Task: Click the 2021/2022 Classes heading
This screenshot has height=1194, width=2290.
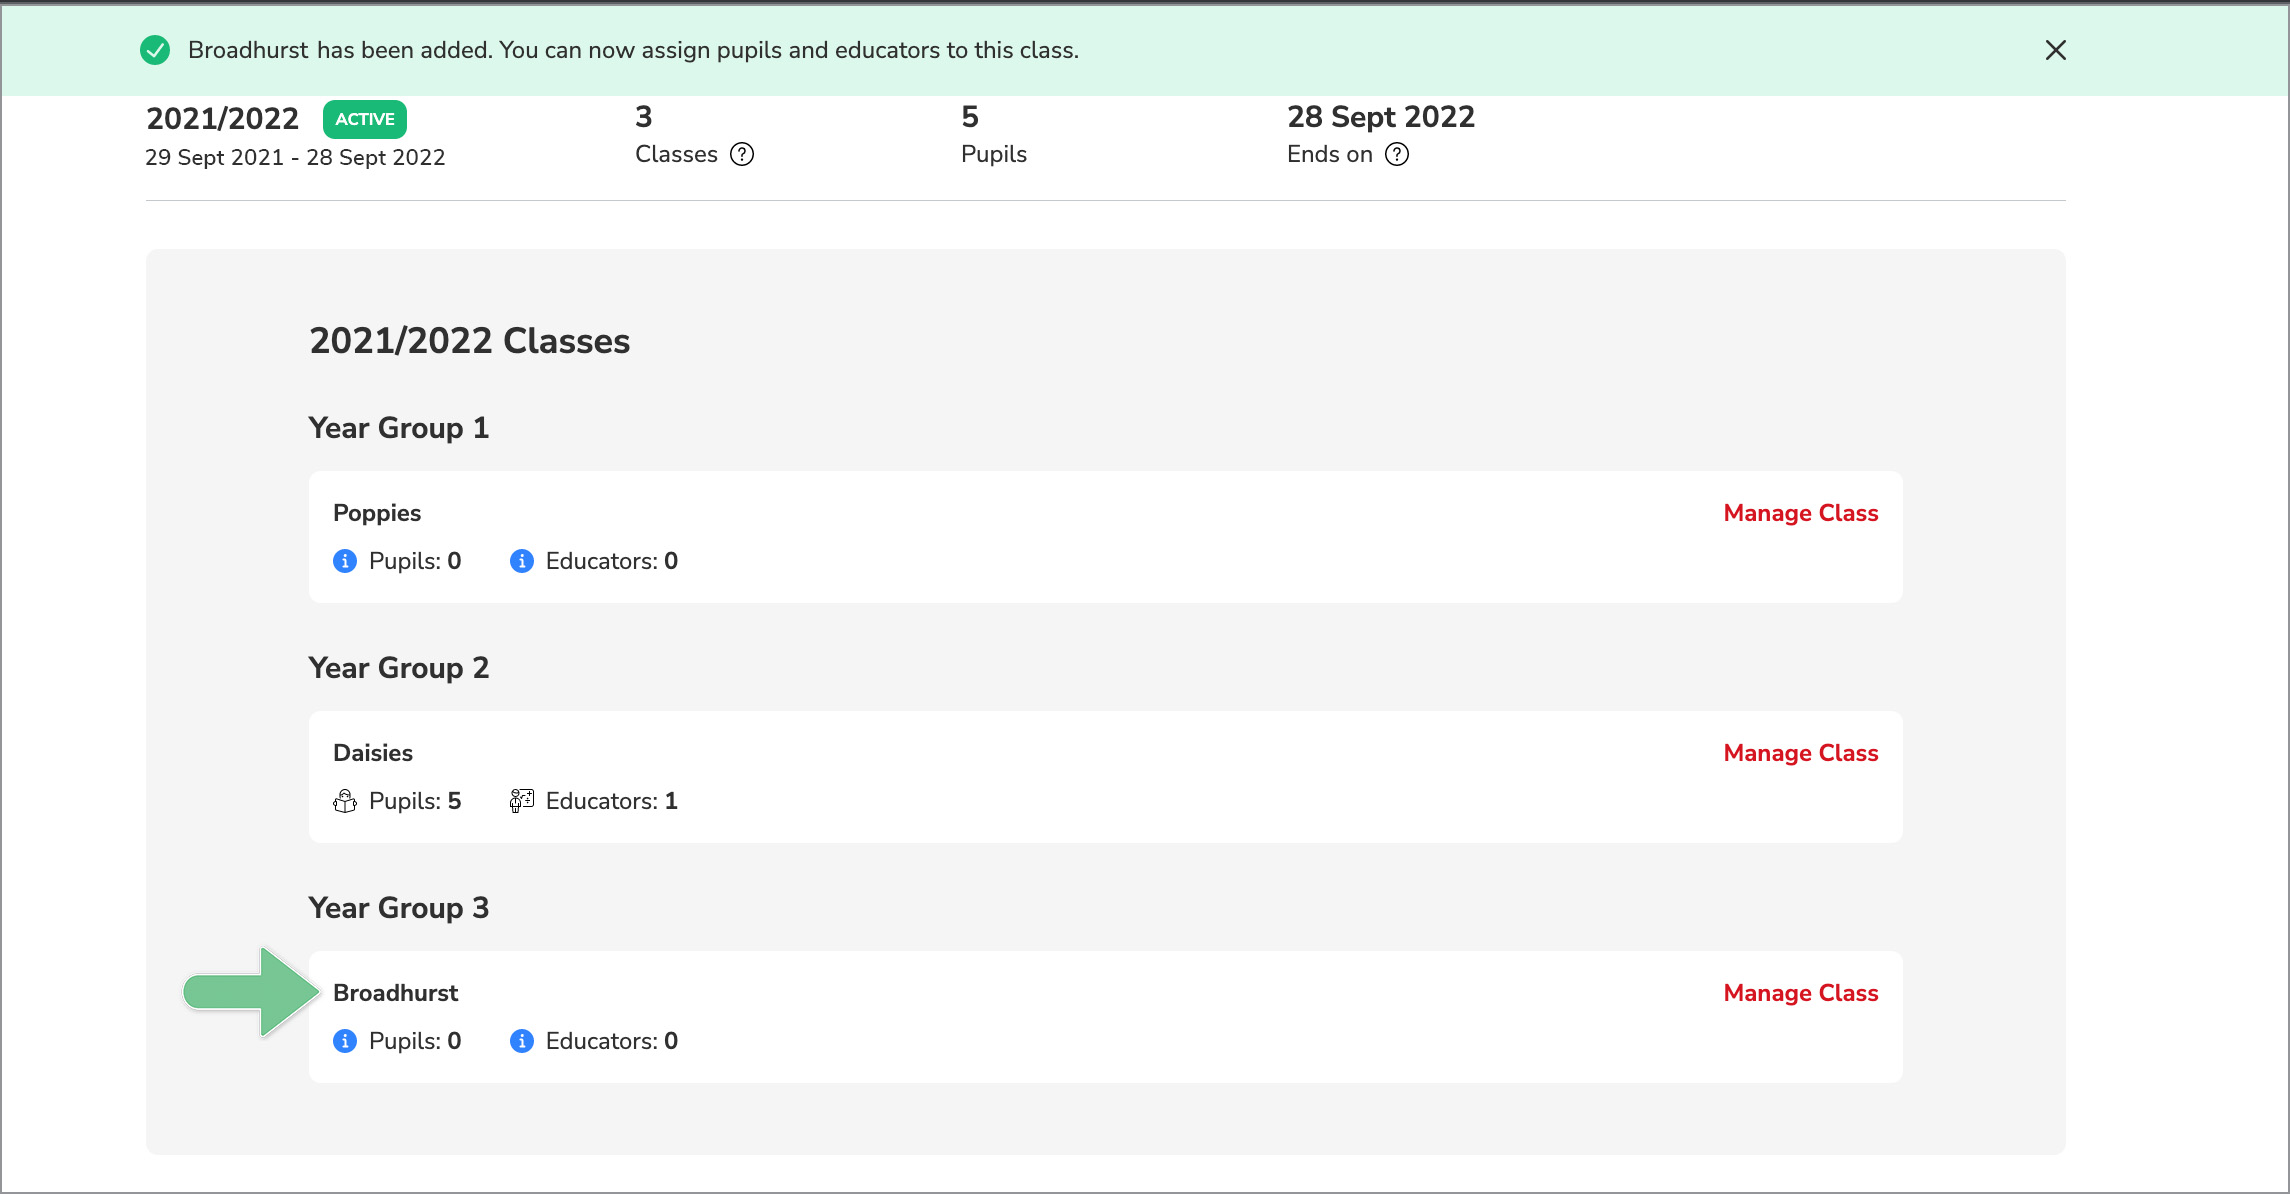Action: tap(469, 341)
